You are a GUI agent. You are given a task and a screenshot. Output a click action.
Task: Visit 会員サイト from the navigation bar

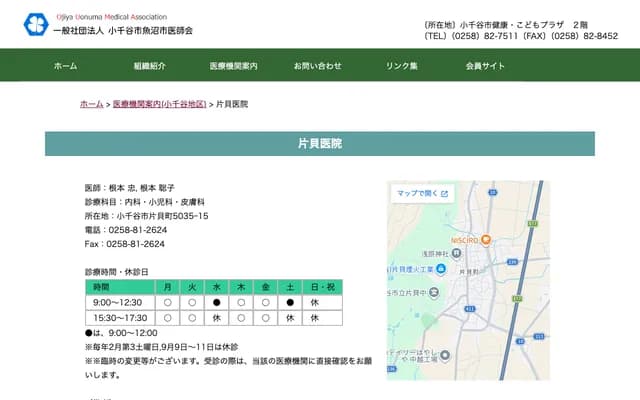pos(485,65)
